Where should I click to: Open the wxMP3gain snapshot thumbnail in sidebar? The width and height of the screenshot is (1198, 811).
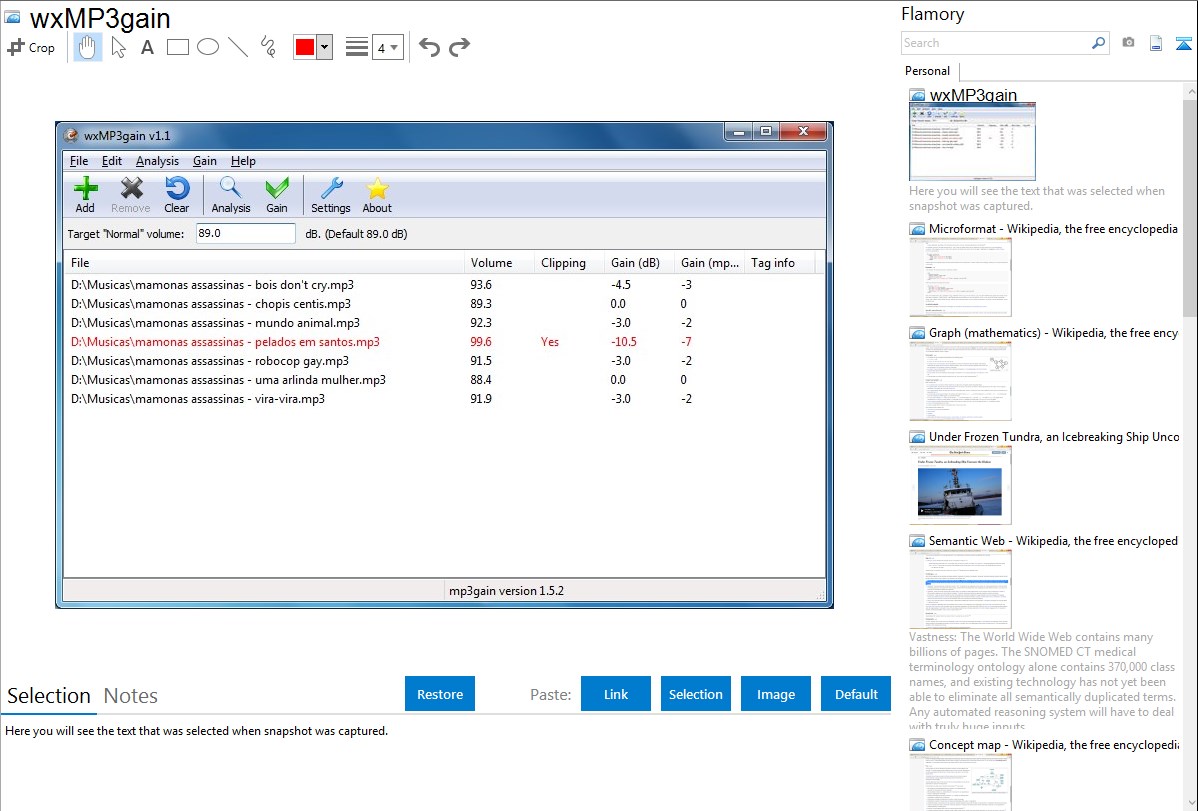point(972,141)
